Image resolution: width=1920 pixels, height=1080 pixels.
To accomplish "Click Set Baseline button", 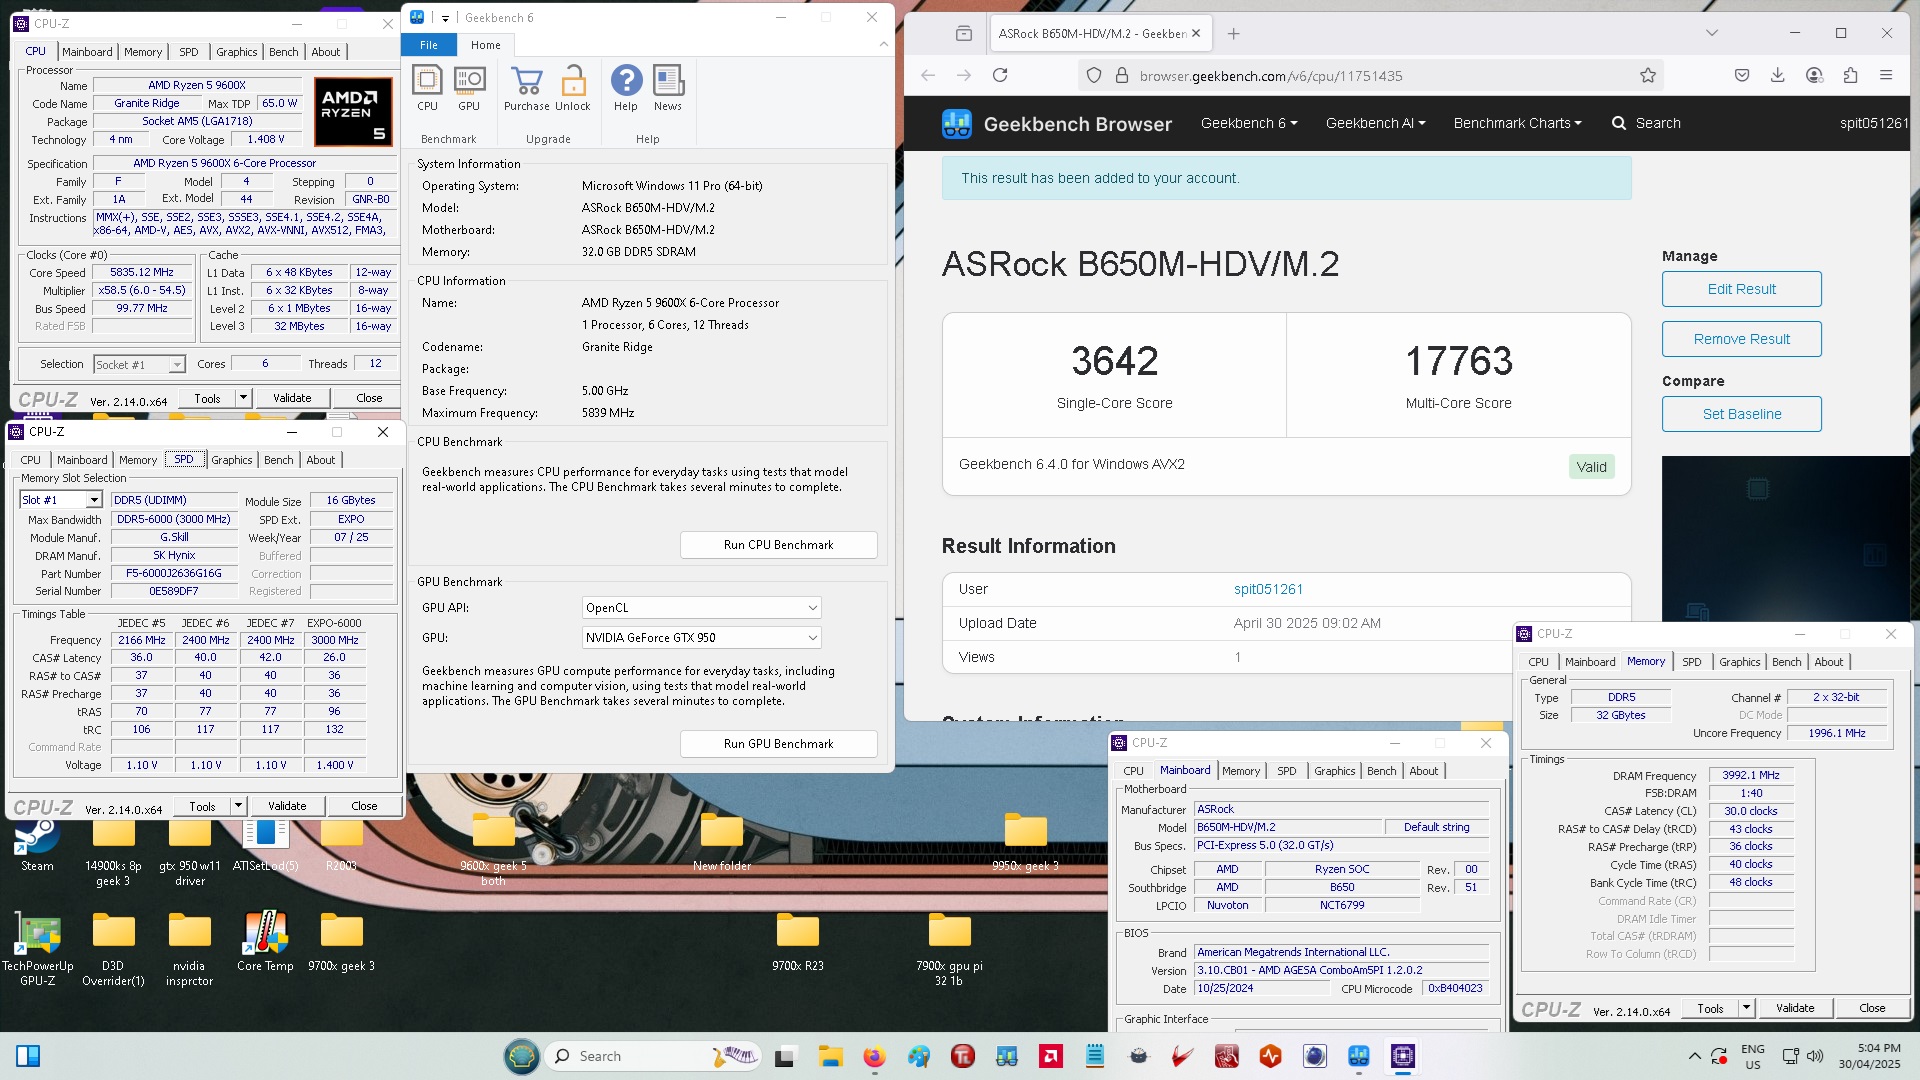I will point(1742,414).
